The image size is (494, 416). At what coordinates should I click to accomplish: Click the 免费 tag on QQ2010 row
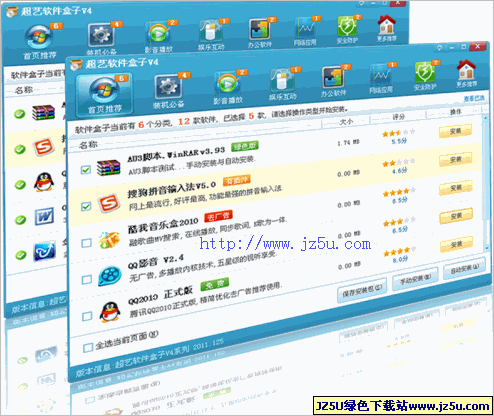coord(215,285)
